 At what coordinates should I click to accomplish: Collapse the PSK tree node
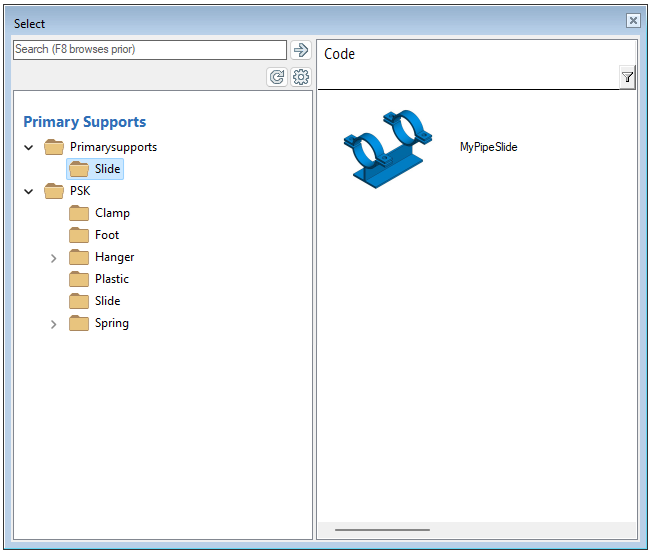point(29,192)
